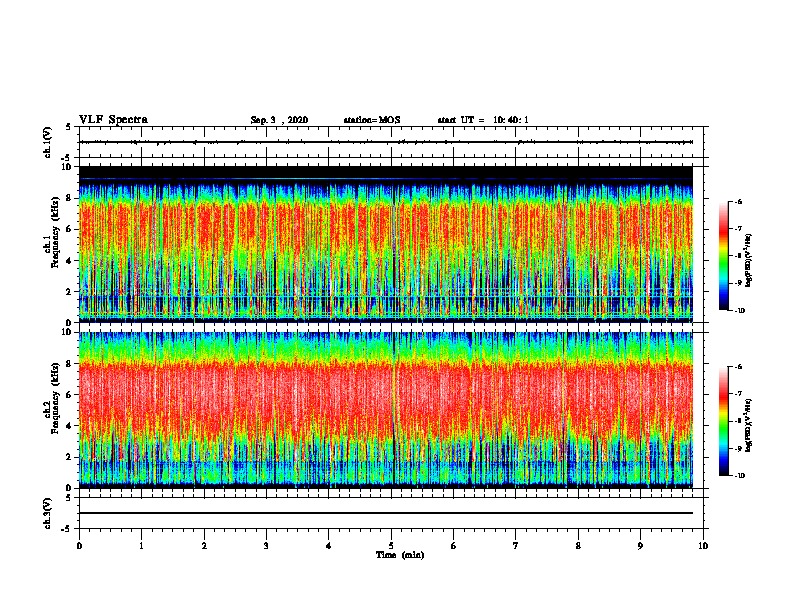Click time axis tick label '9'
This screenshot has width=792, height=612.
pos(640,545)
